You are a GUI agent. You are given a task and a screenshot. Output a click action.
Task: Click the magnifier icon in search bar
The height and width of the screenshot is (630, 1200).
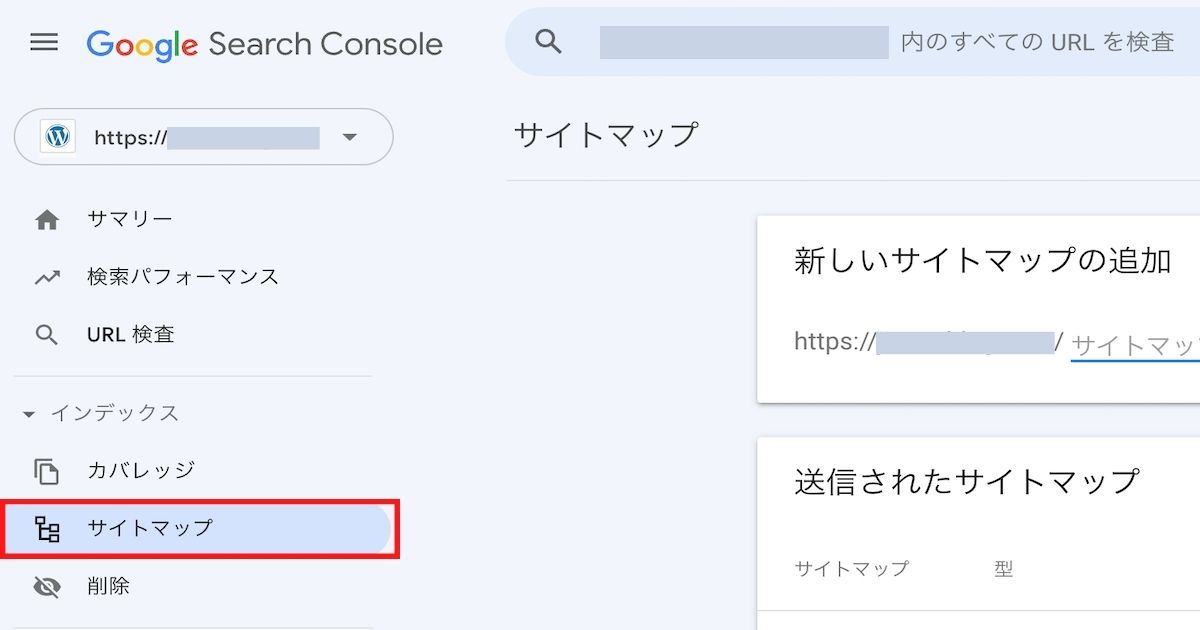(x=548, y=41)
